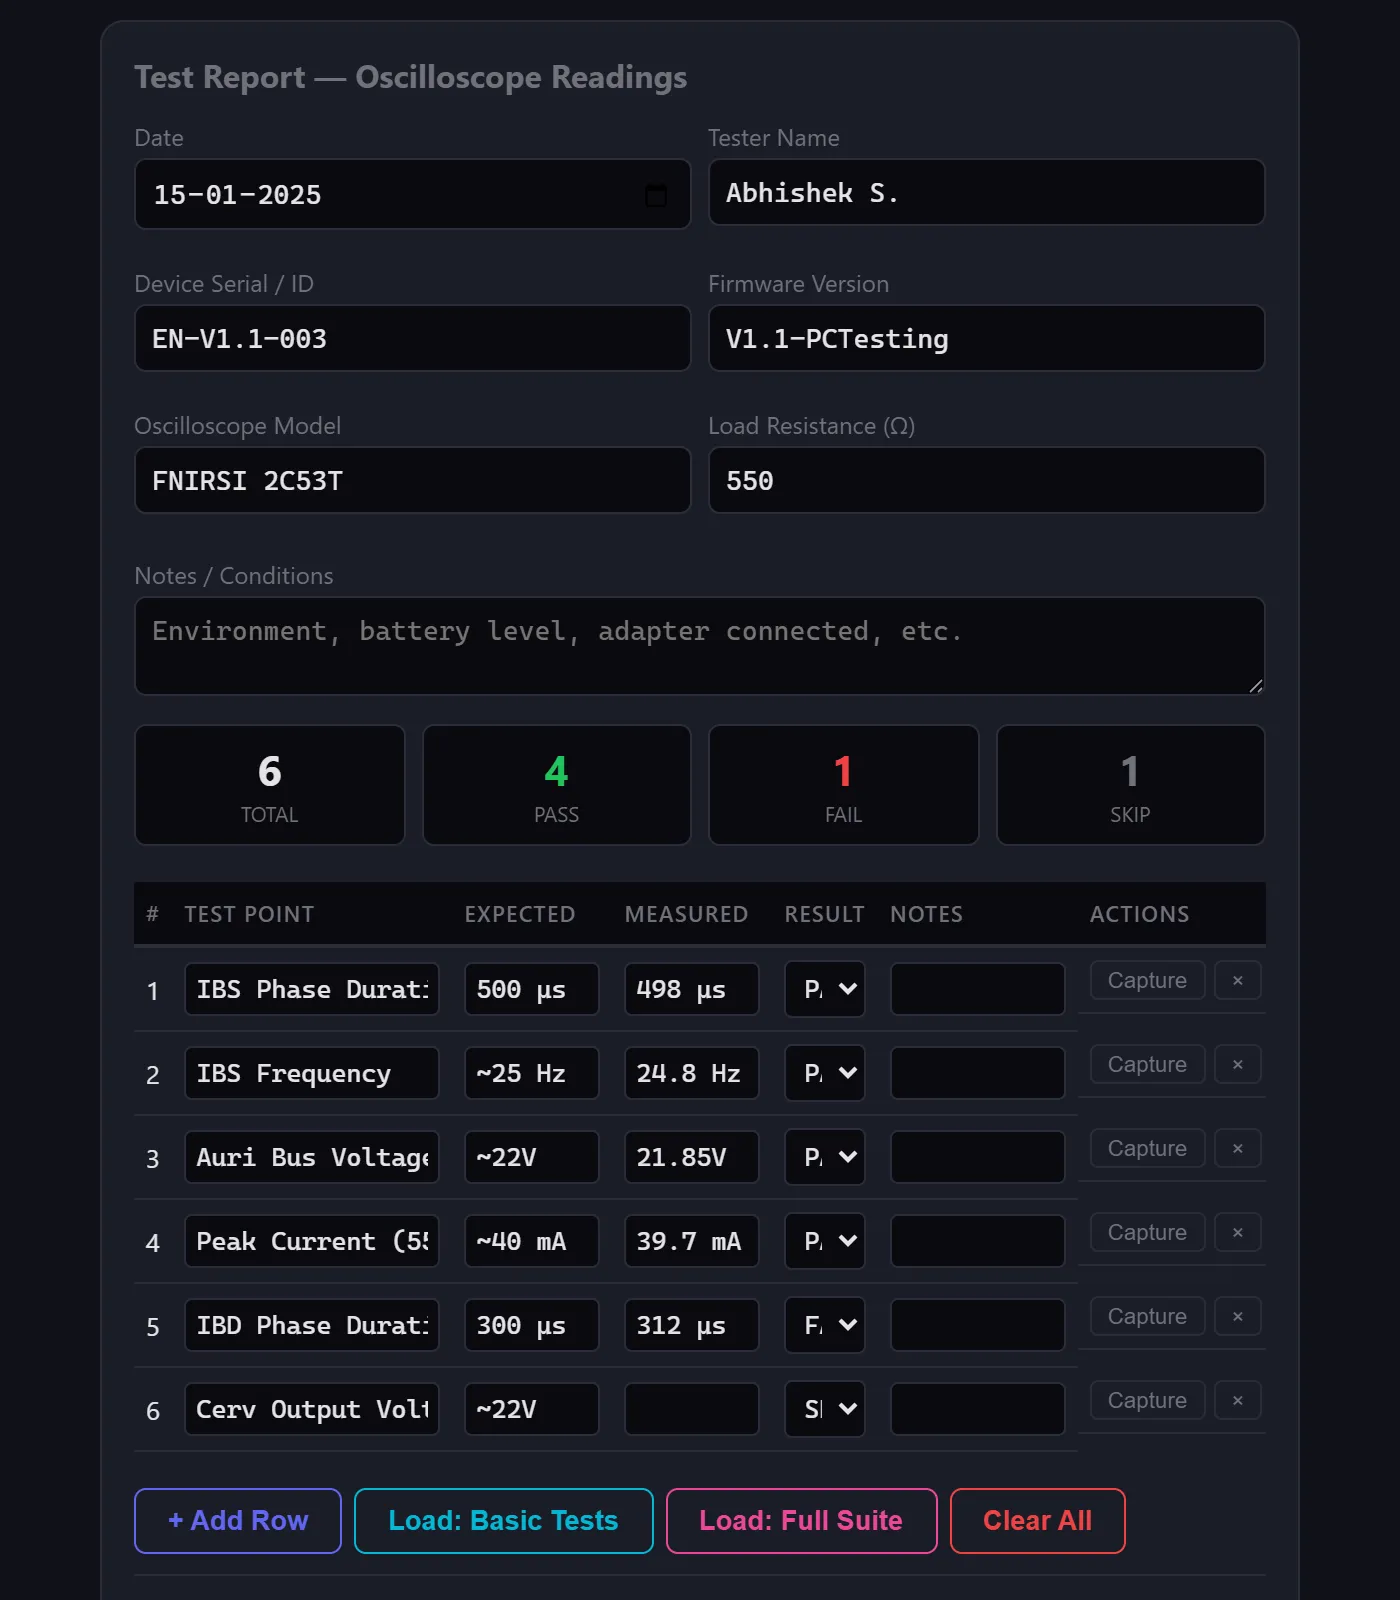Viewport: 1400px width, 1600px height.
Task: Delete row 1 IBS Phase Duration
Action: coord(1237,981)
